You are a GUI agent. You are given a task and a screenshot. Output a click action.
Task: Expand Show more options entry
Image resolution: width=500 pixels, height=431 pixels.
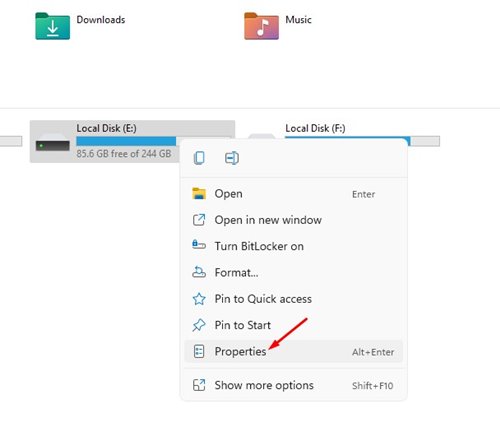tap(293, 385)
